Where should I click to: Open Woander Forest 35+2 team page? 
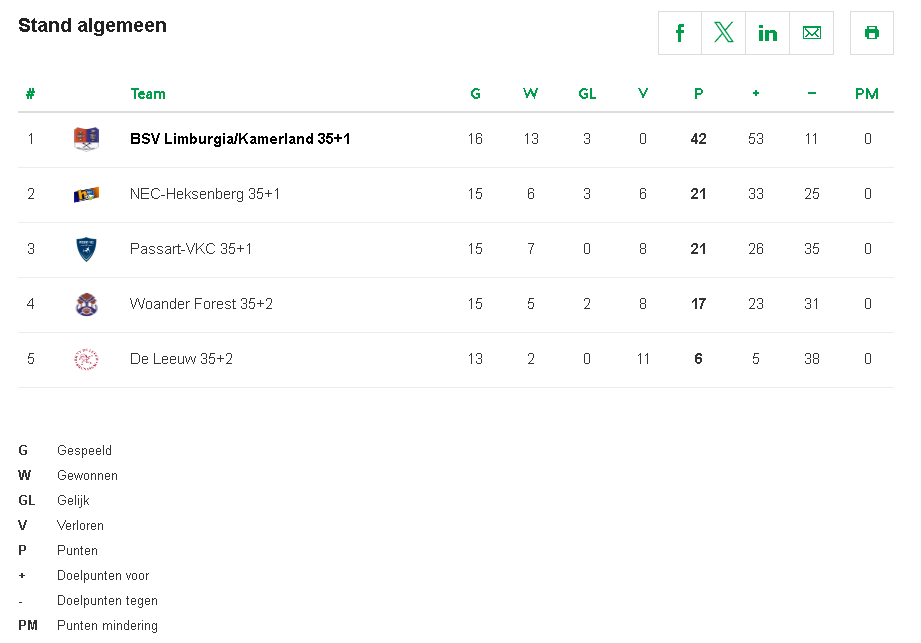(201, 304)
